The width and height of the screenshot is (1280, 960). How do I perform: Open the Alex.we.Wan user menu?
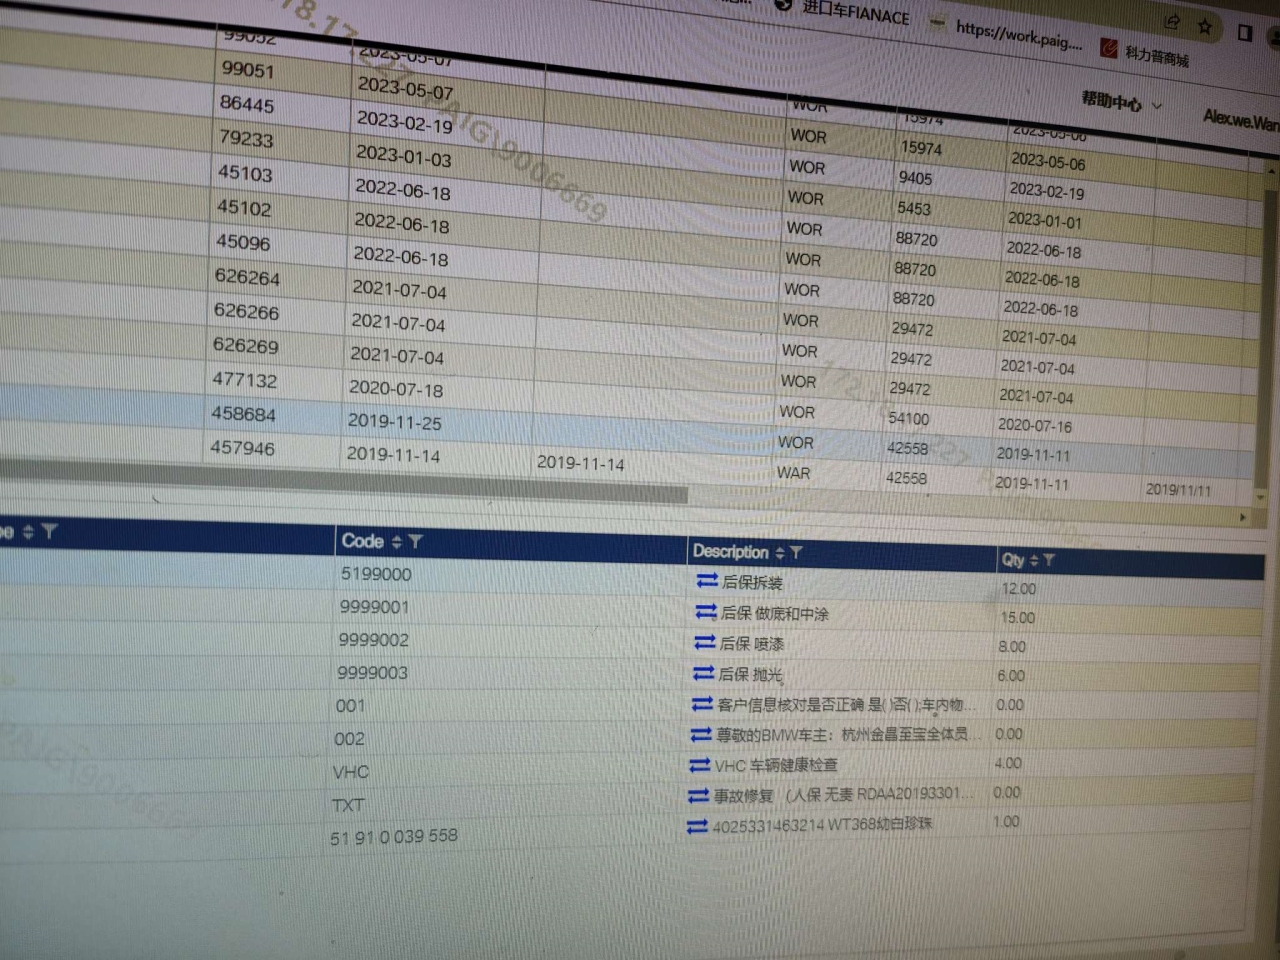(x=1240, y=120)
